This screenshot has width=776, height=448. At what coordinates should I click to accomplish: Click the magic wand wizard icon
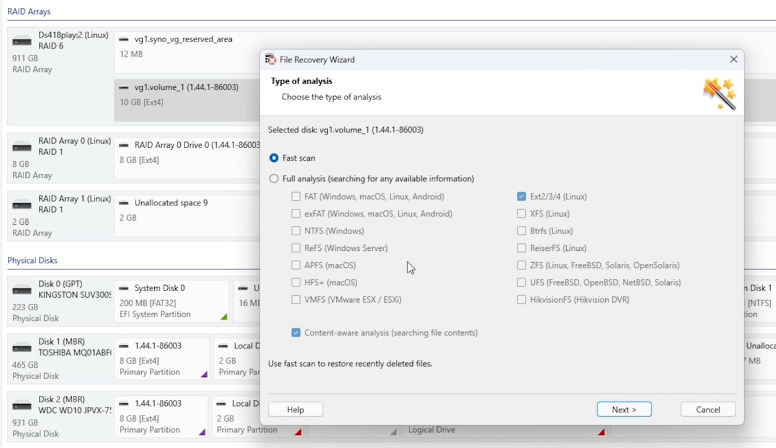click(x=719, y=94)
